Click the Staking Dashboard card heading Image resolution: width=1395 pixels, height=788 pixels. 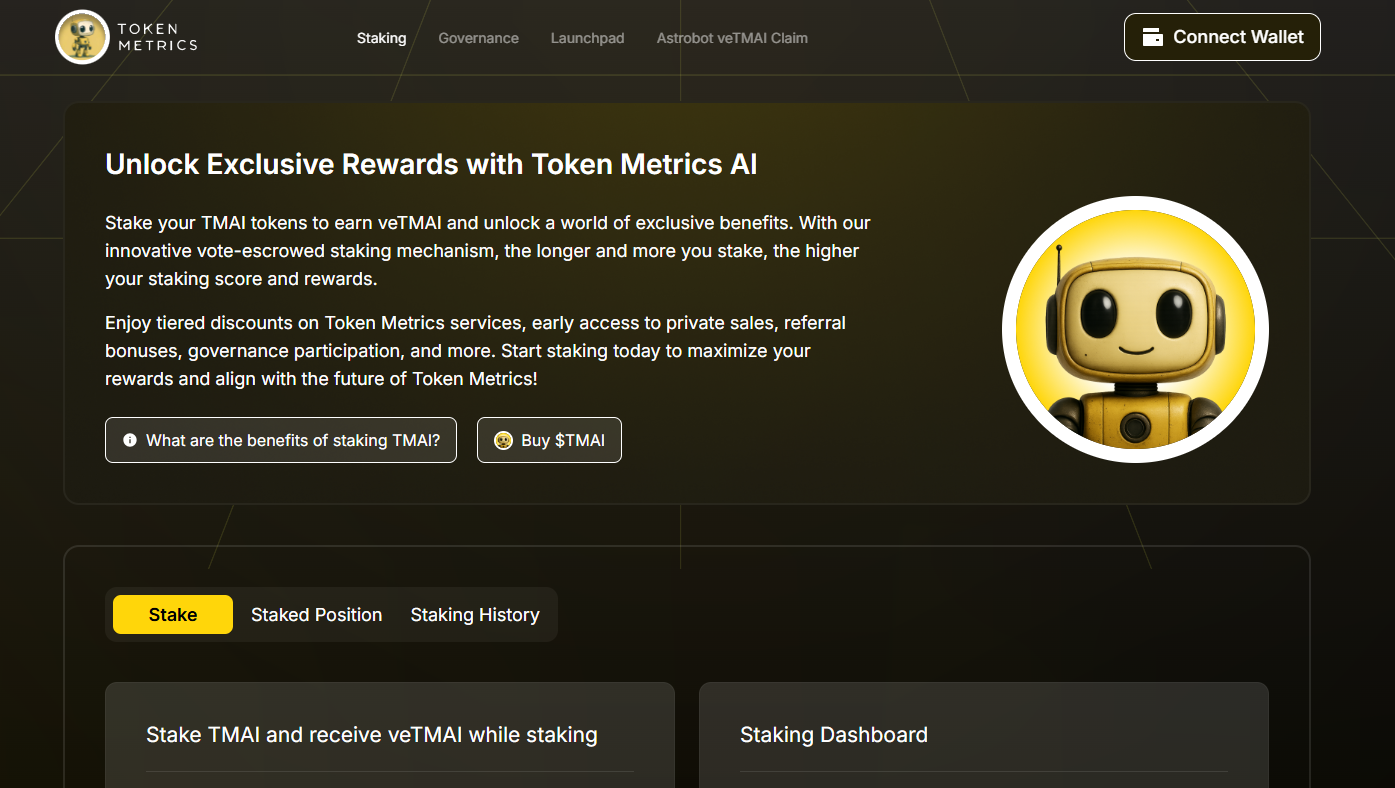click(833, 734)
